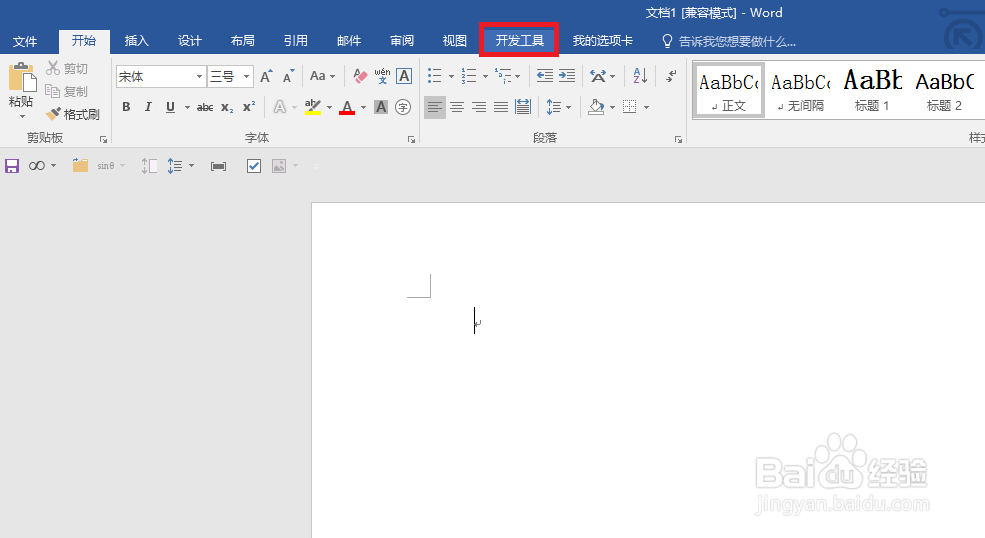Viewport: 985px width, 538px height.
Task: Align text right
Action: point(479,107)
